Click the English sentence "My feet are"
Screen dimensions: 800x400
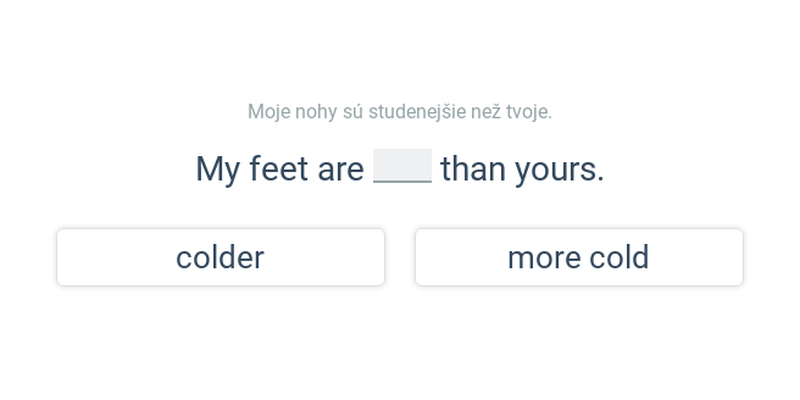click(x=280, y=169)
